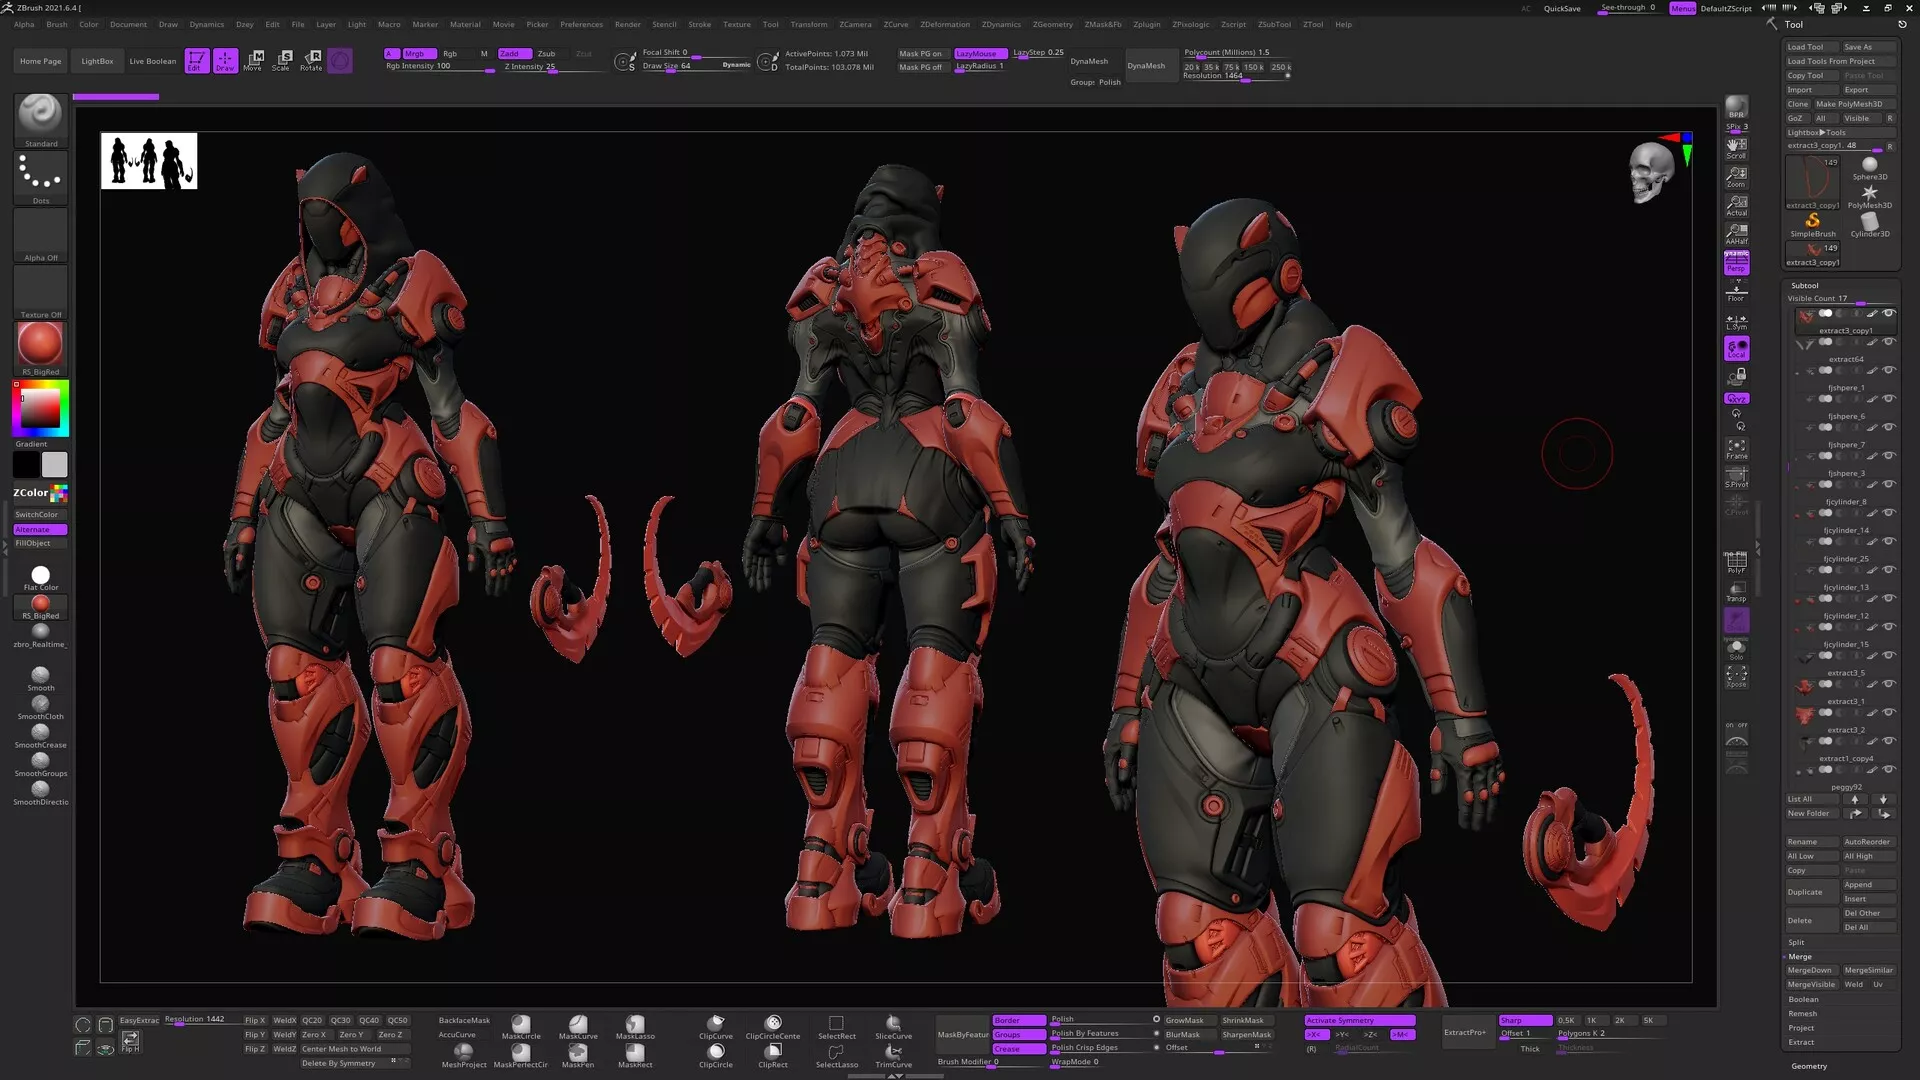1920x1080 pixels.
Task: Expand Lightbox Tools list
Action: pos(1817,132)
